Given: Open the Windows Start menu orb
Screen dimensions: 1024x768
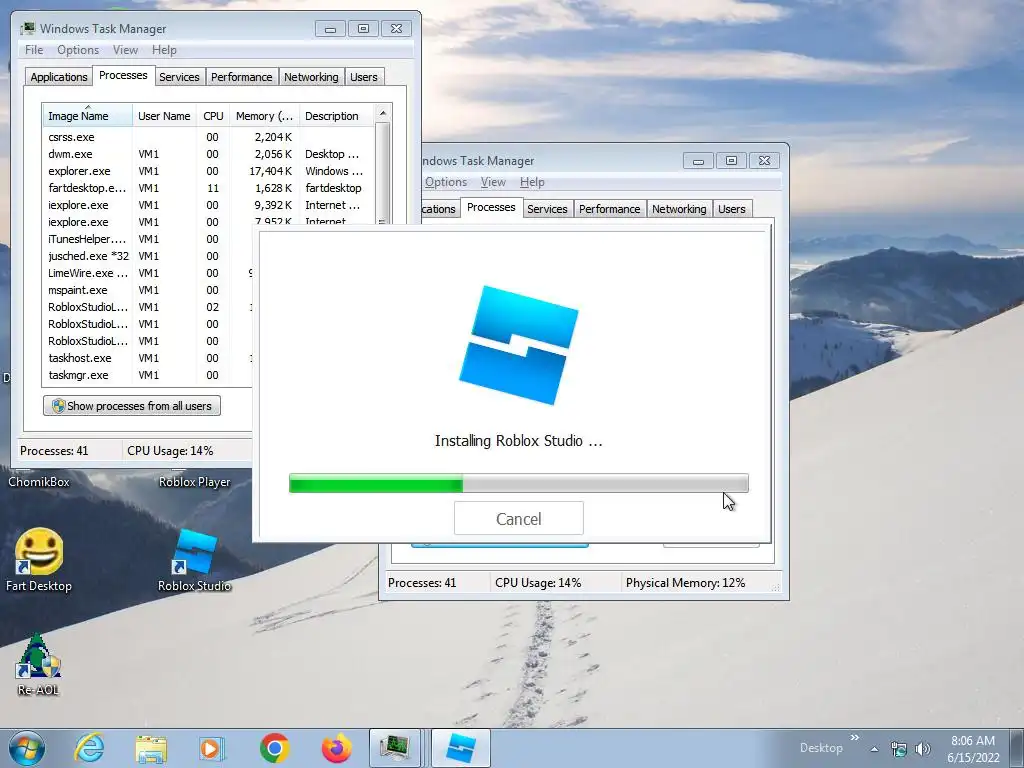Looking at the screenshot, I should click(27, 748).
